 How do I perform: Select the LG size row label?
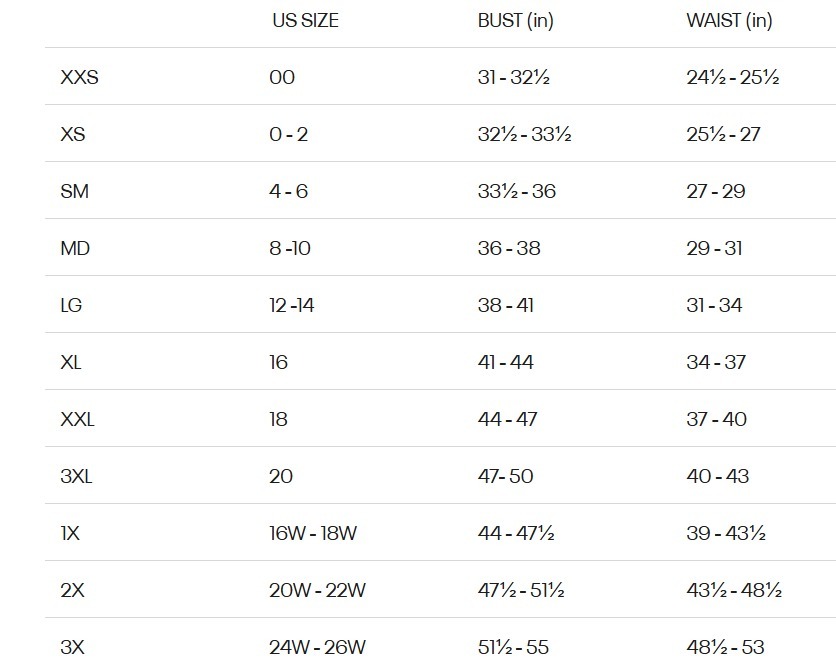(x=71, y=305)
